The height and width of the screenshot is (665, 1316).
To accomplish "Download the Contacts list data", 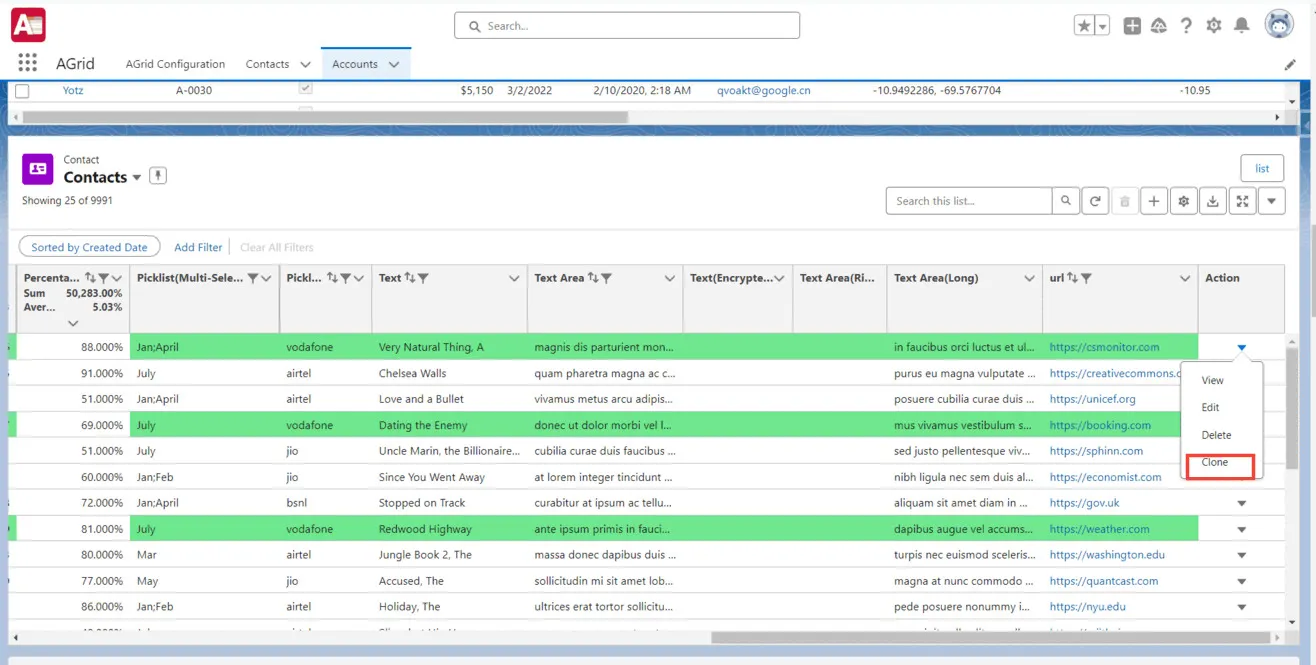I will coord(1212,200).
